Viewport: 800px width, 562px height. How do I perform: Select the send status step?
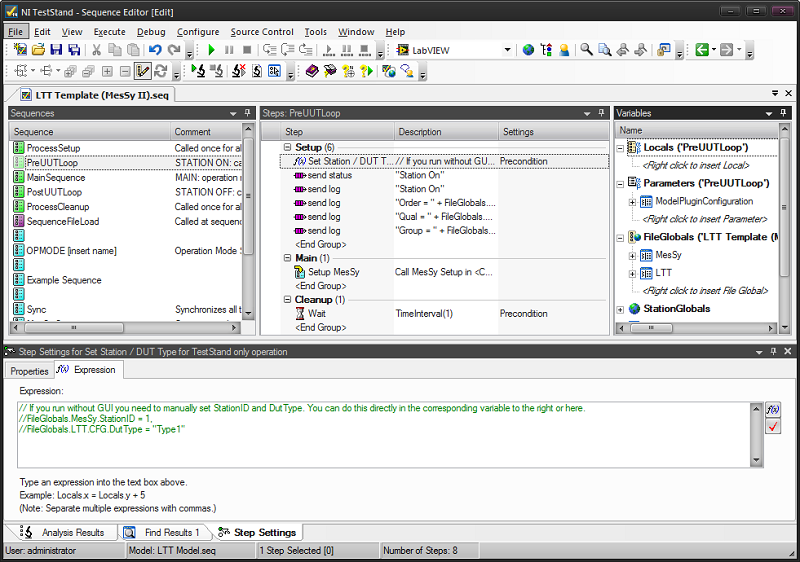(x=330, y=175)
